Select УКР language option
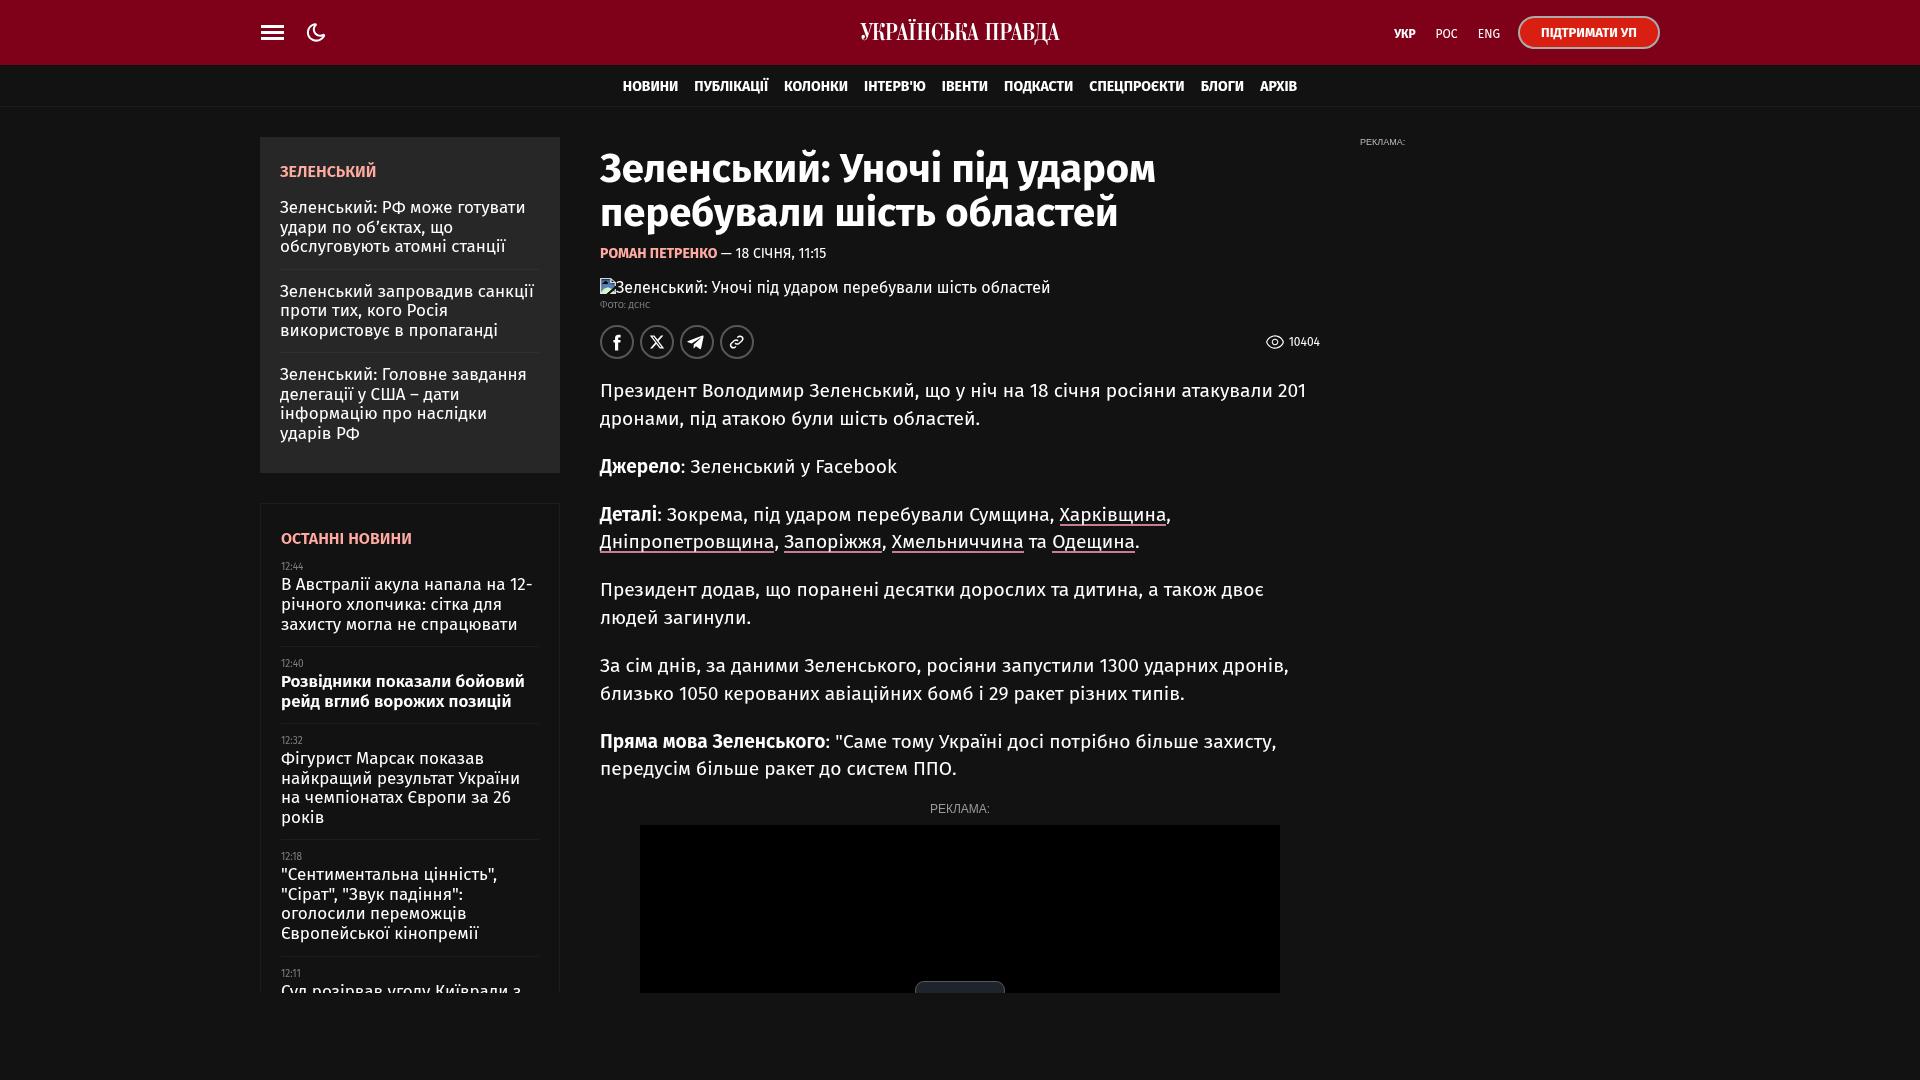The width and height of the screenshot is (1920, 1080). coord(1404,34)
